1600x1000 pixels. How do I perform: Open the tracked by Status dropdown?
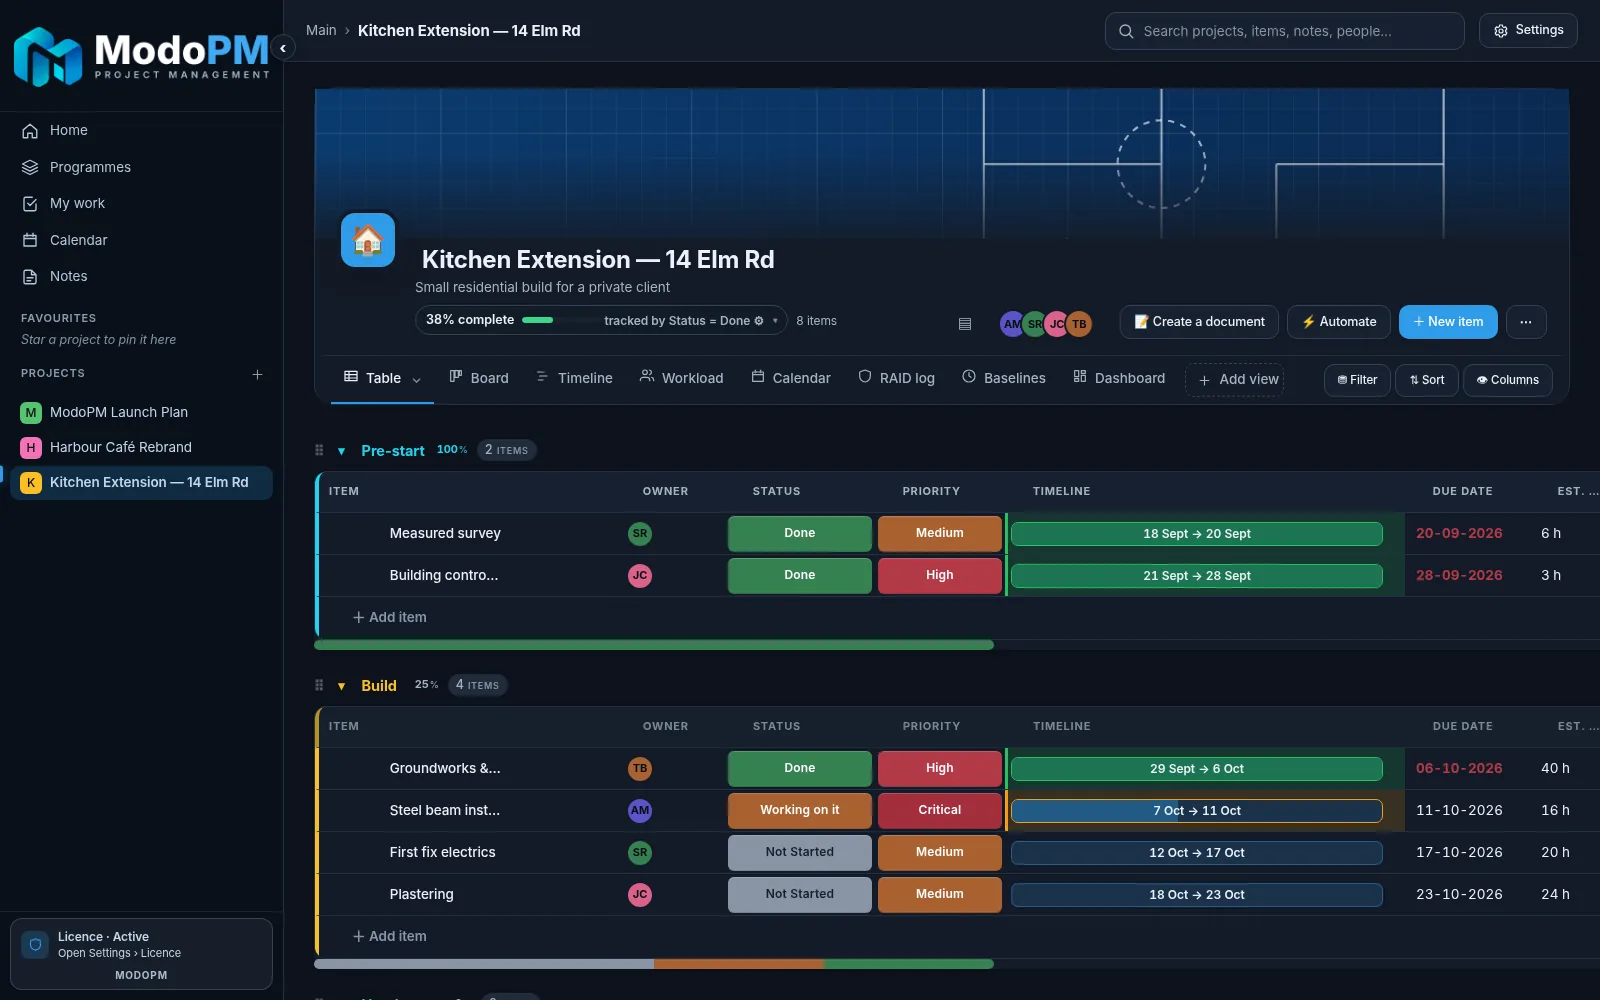coord(691,321)
